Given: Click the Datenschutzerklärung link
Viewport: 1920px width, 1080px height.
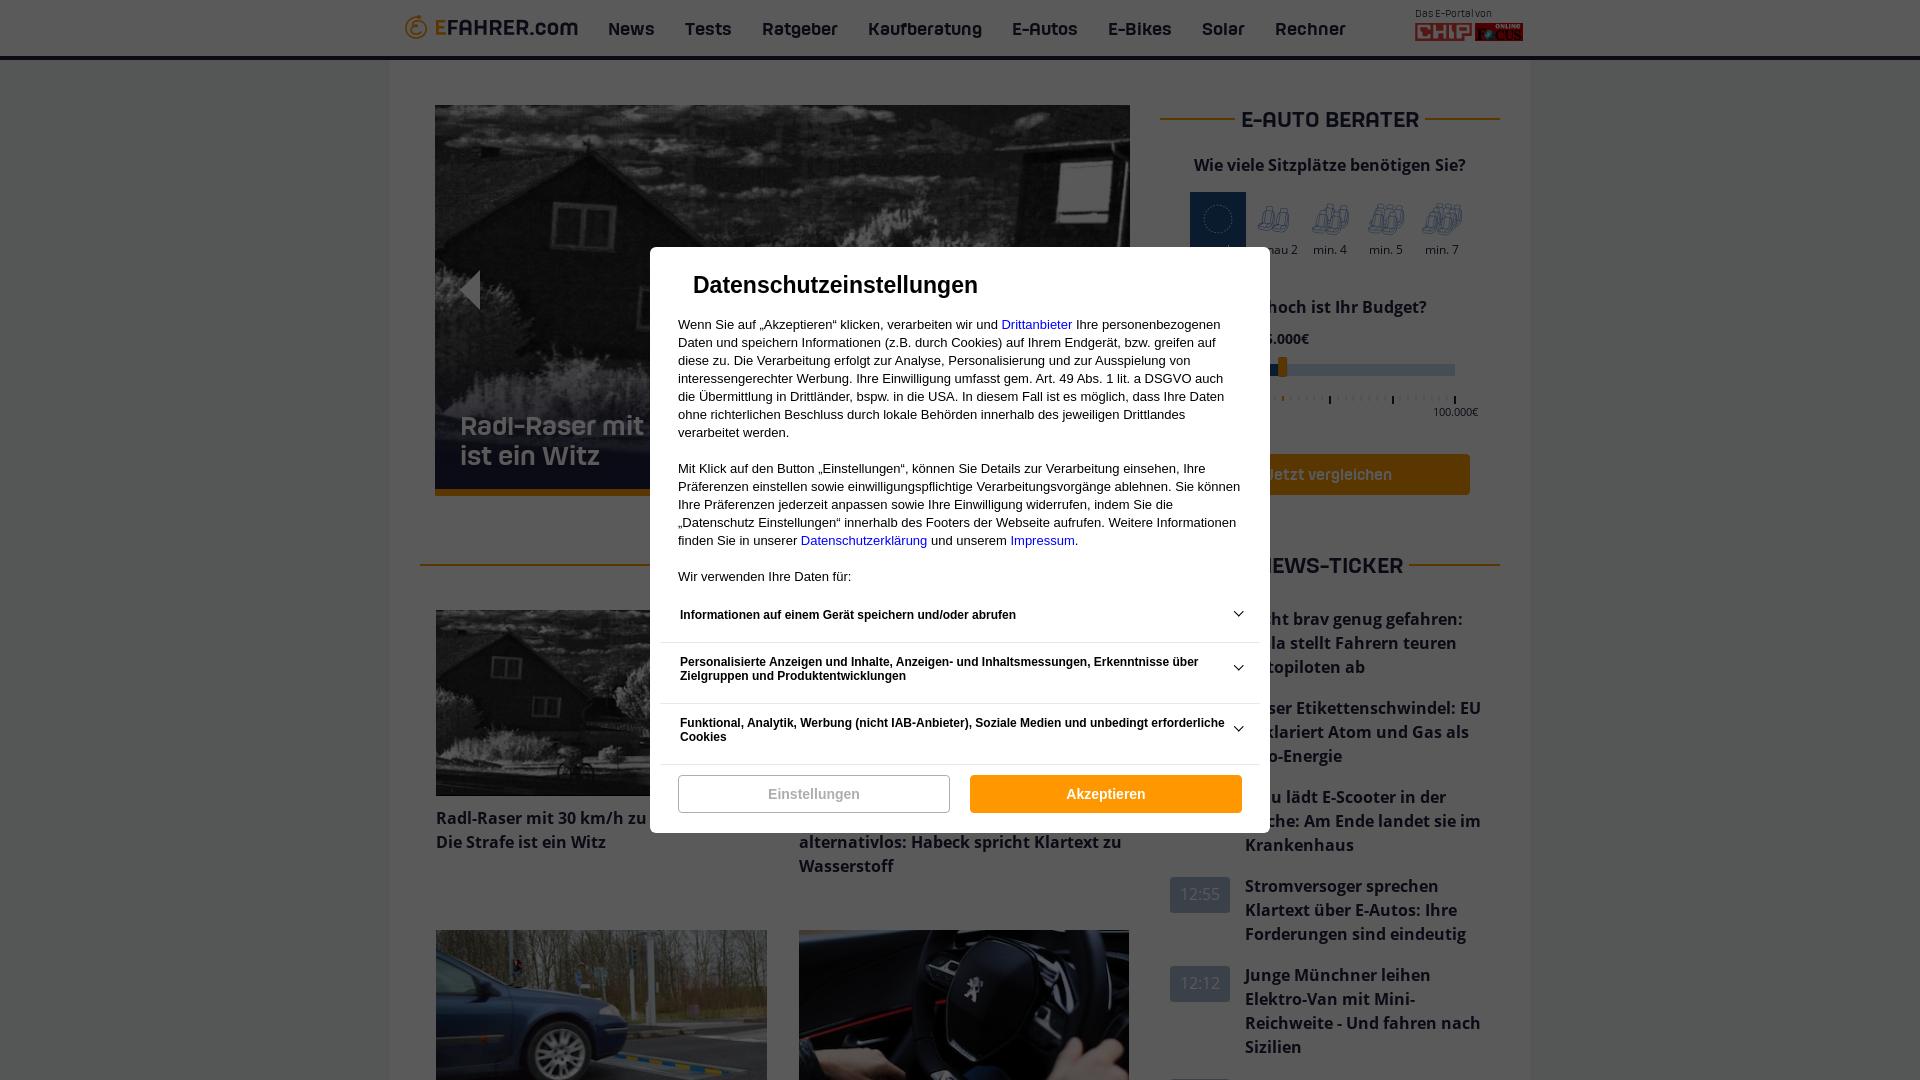Looking at the screenshot, I should (864, 541).
